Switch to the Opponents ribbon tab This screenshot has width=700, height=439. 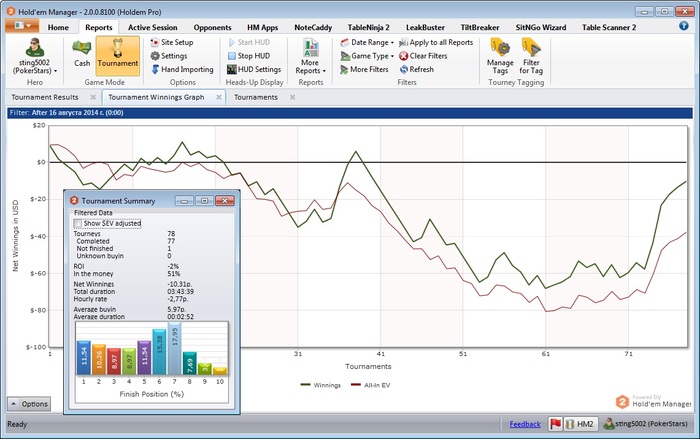coord(211,27)
